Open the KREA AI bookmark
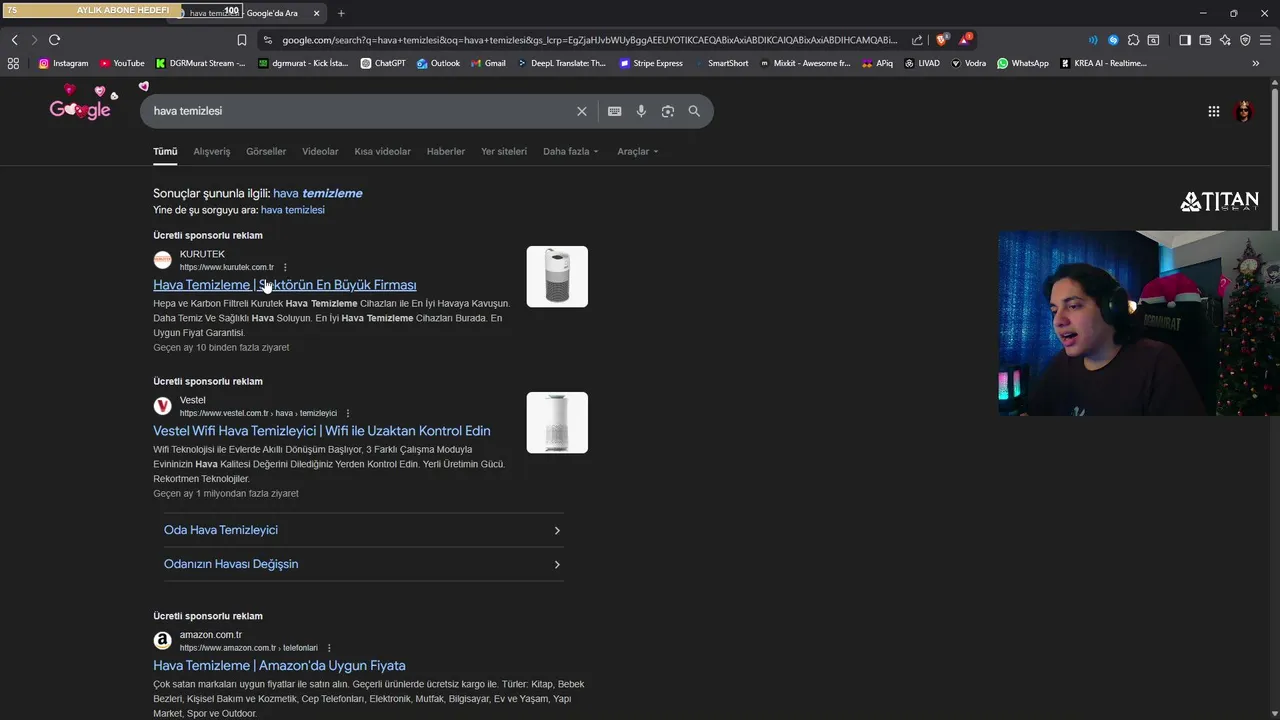Screen dimensions: 1280x720 point(1103,63)
